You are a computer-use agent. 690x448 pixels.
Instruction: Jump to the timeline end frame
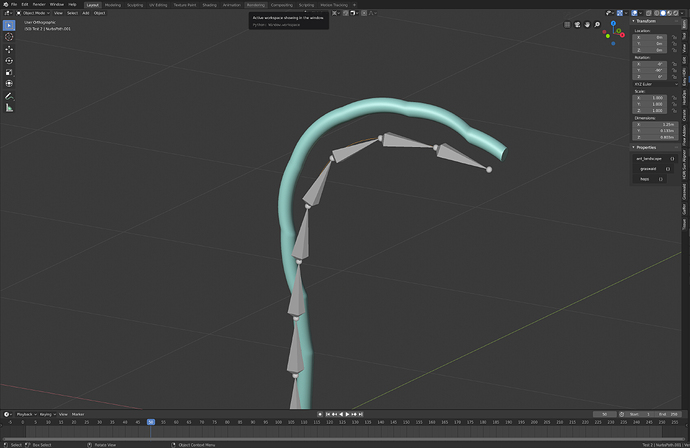[x=360, y=414]
